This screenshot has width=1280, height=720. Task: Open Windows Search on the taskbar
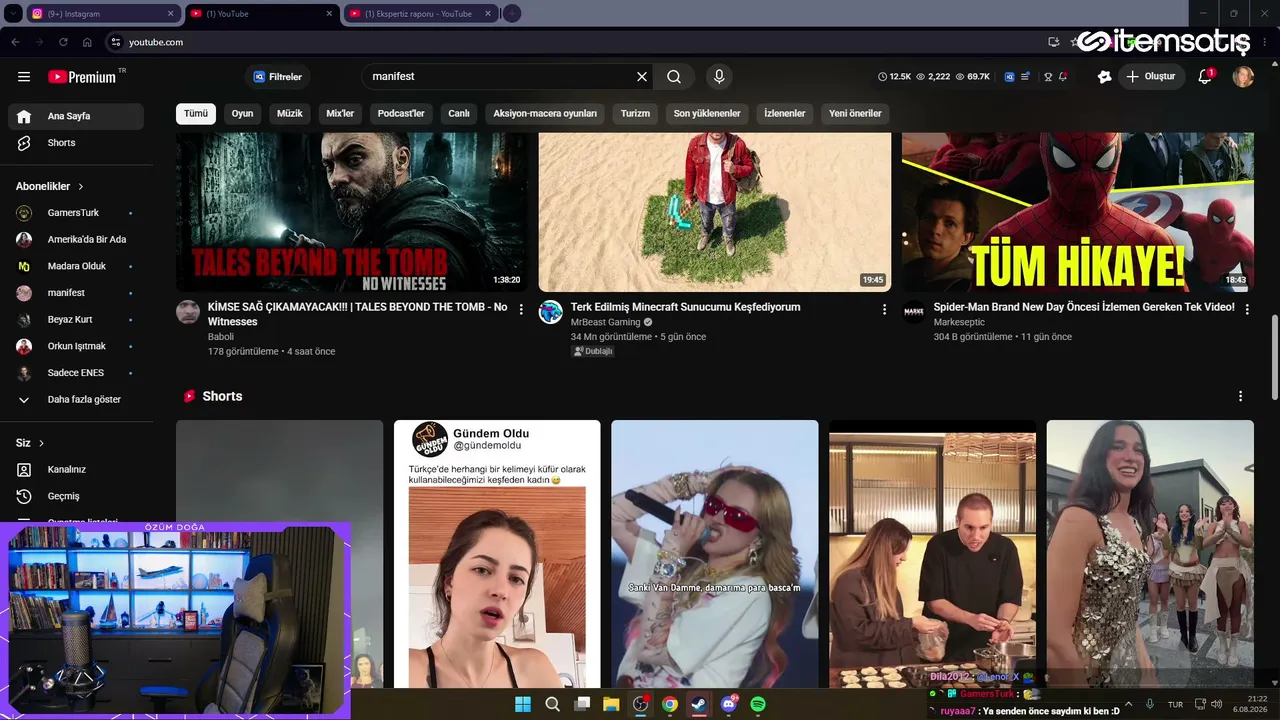pos(552,704)
